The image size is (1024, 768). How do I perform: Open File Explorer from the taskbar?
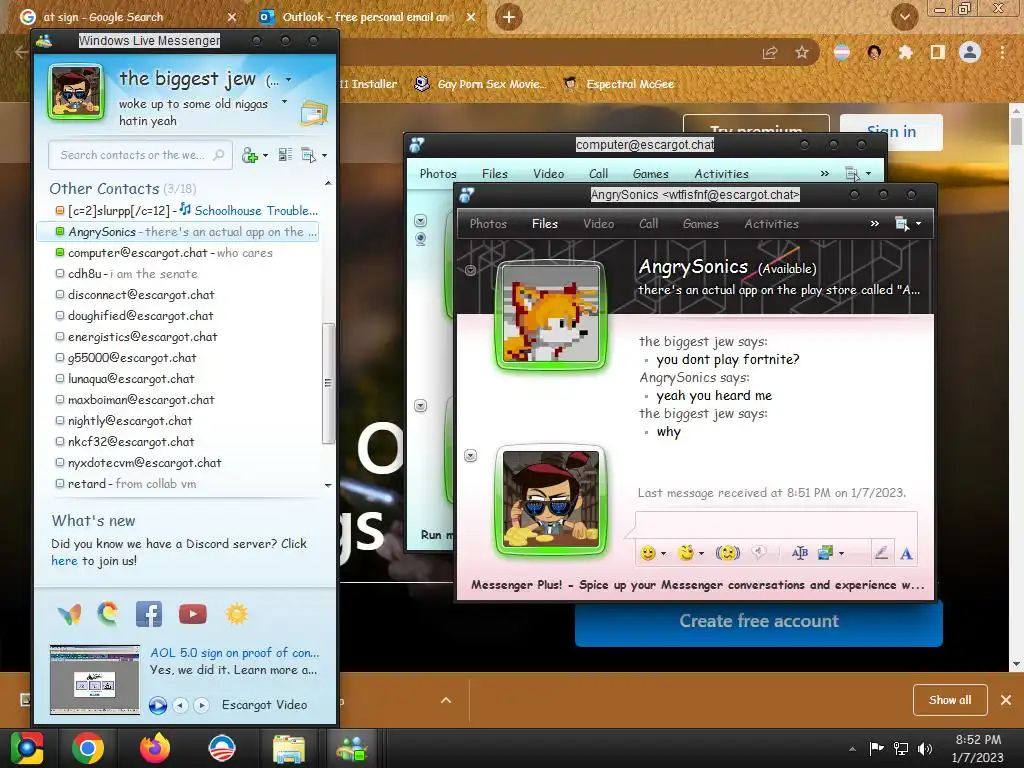pyautogui.click(x=288, y=748)
